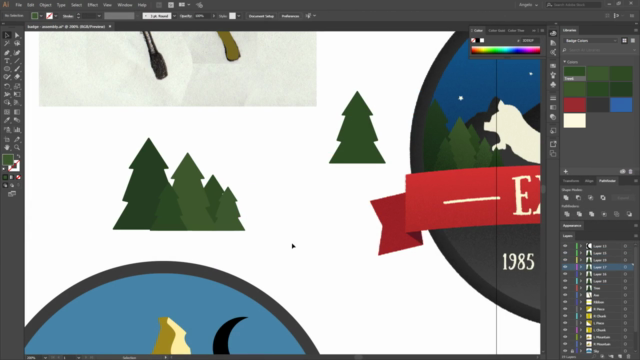
Task: Click the Search Adobe Stock field
Action: click(573, 5)
